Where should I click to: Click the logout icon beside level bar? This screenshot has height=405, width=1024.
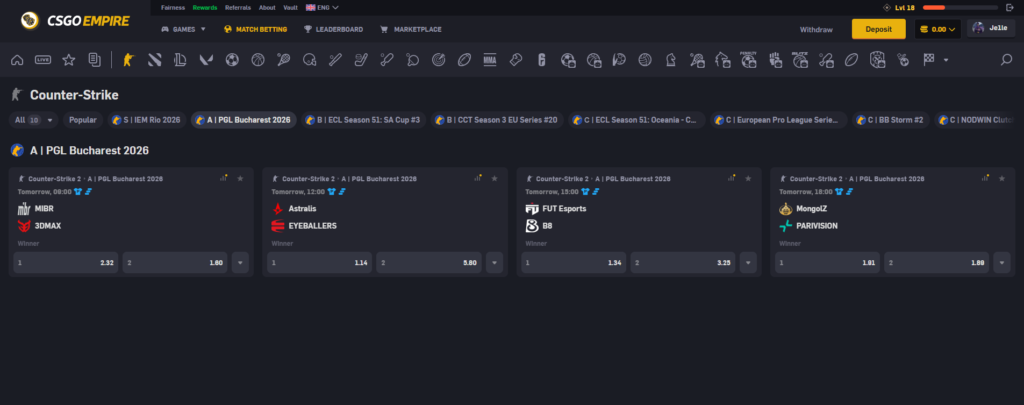pyautogui.click(x=1010, y=8)
